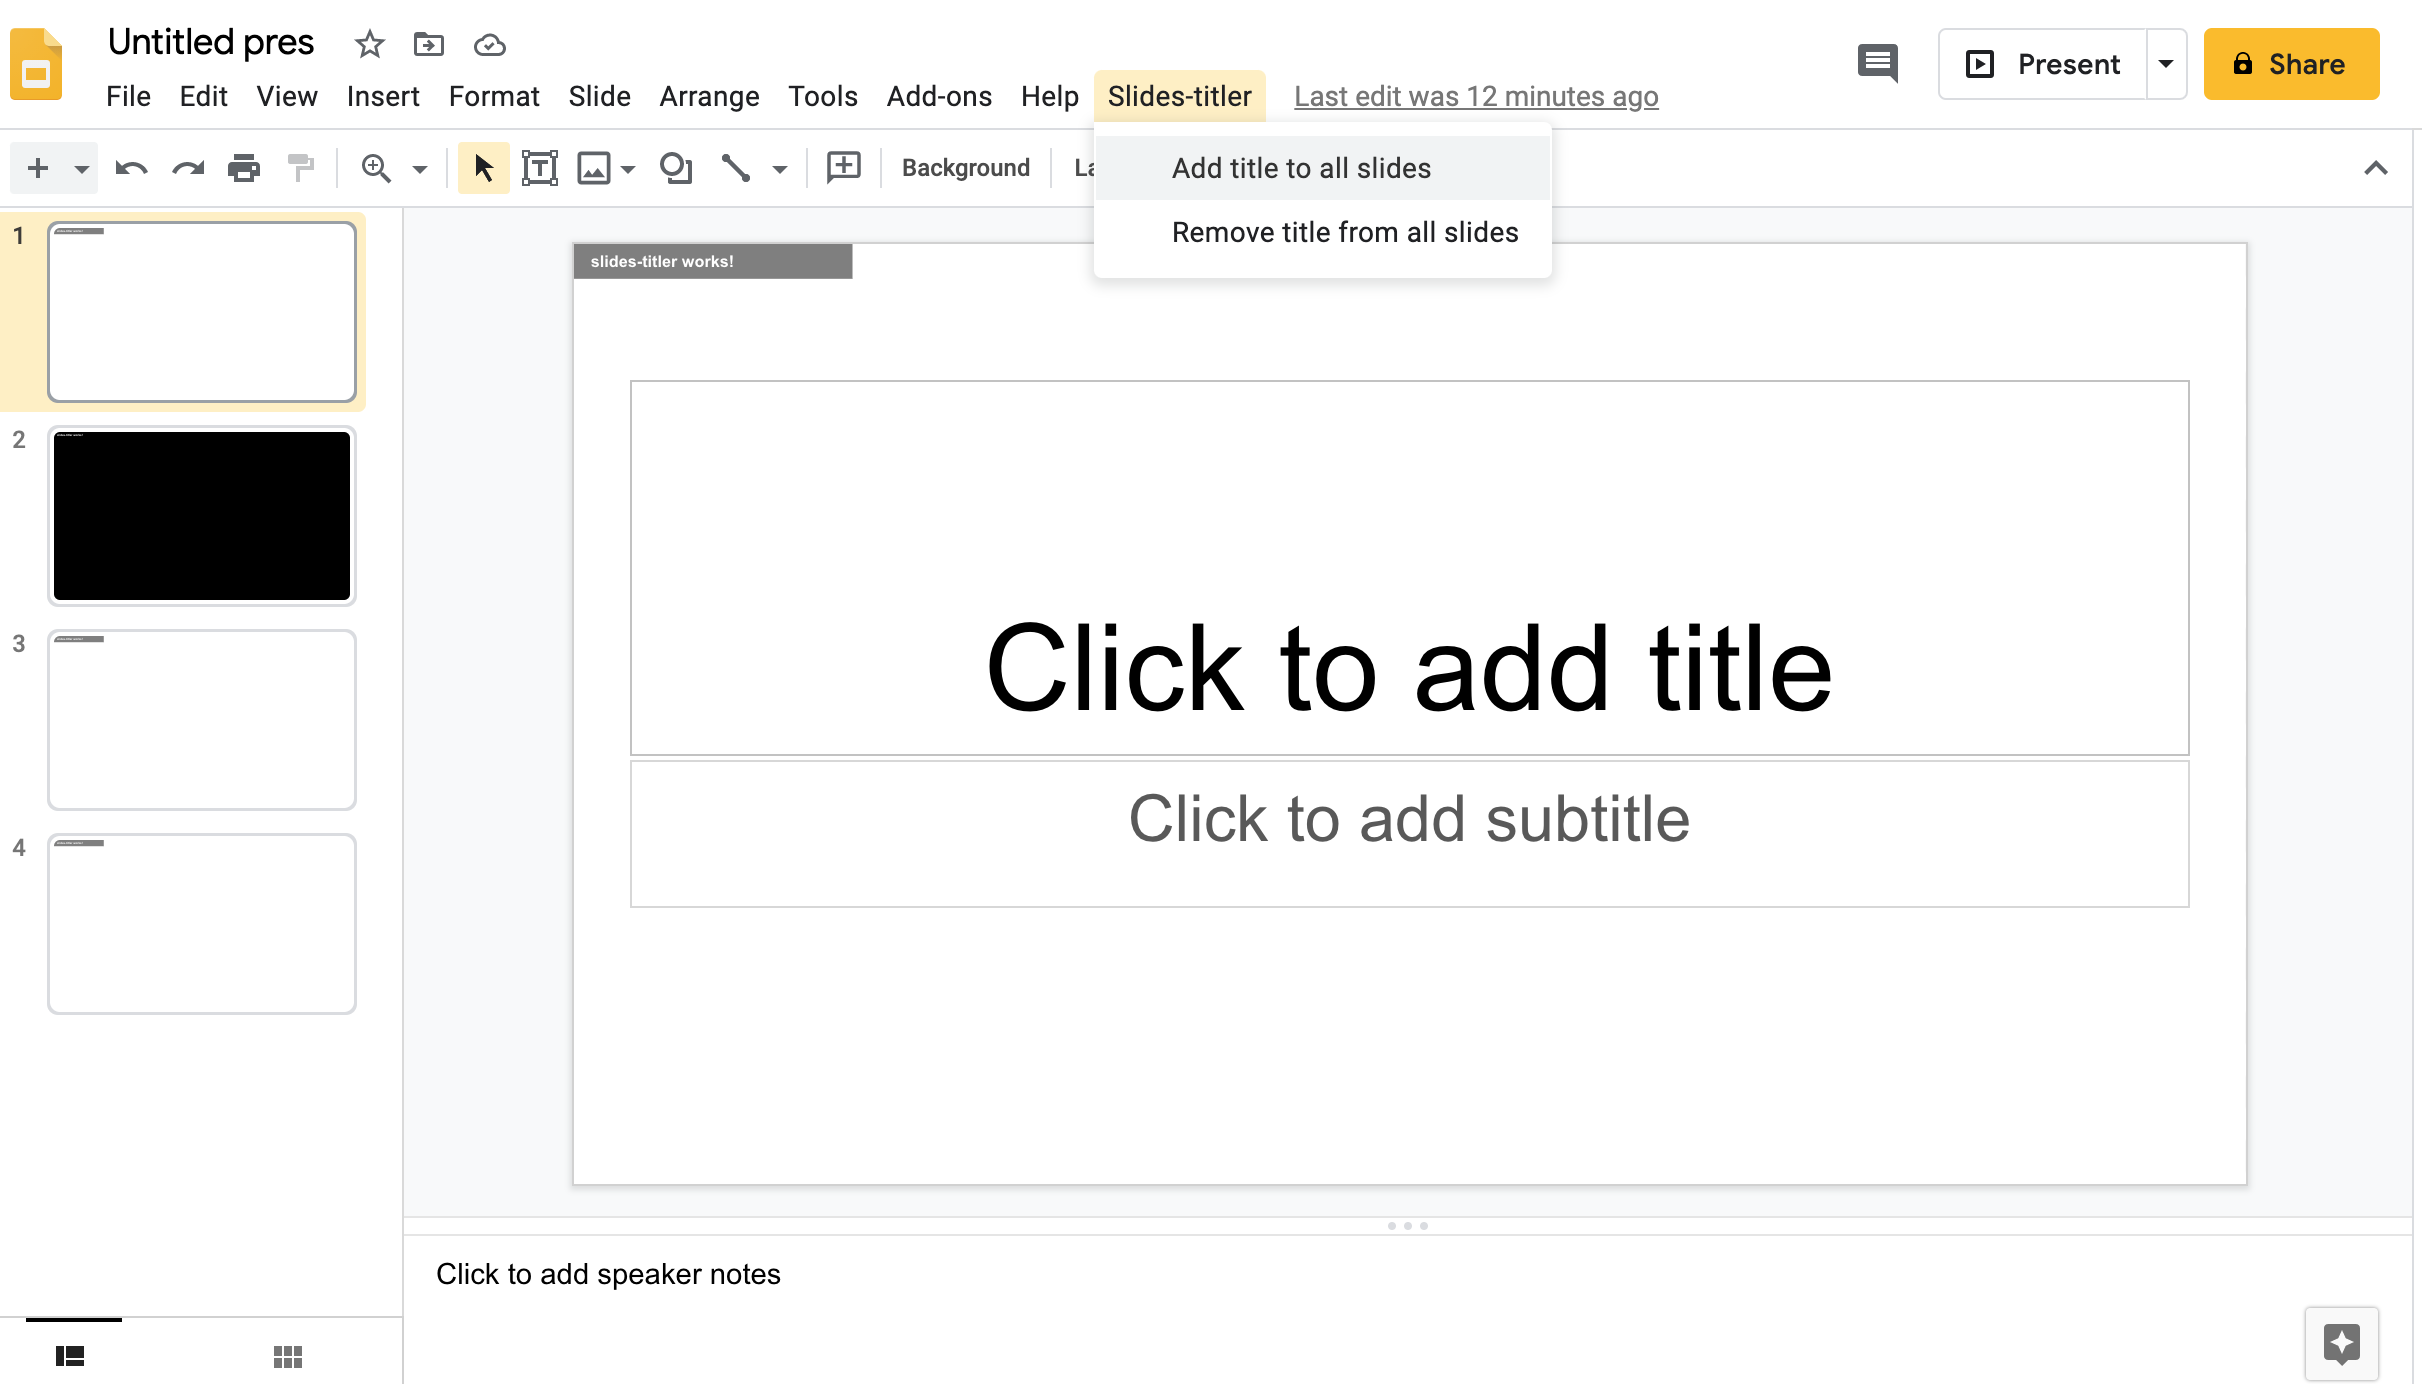Star this presentation

tap(369, 44)
